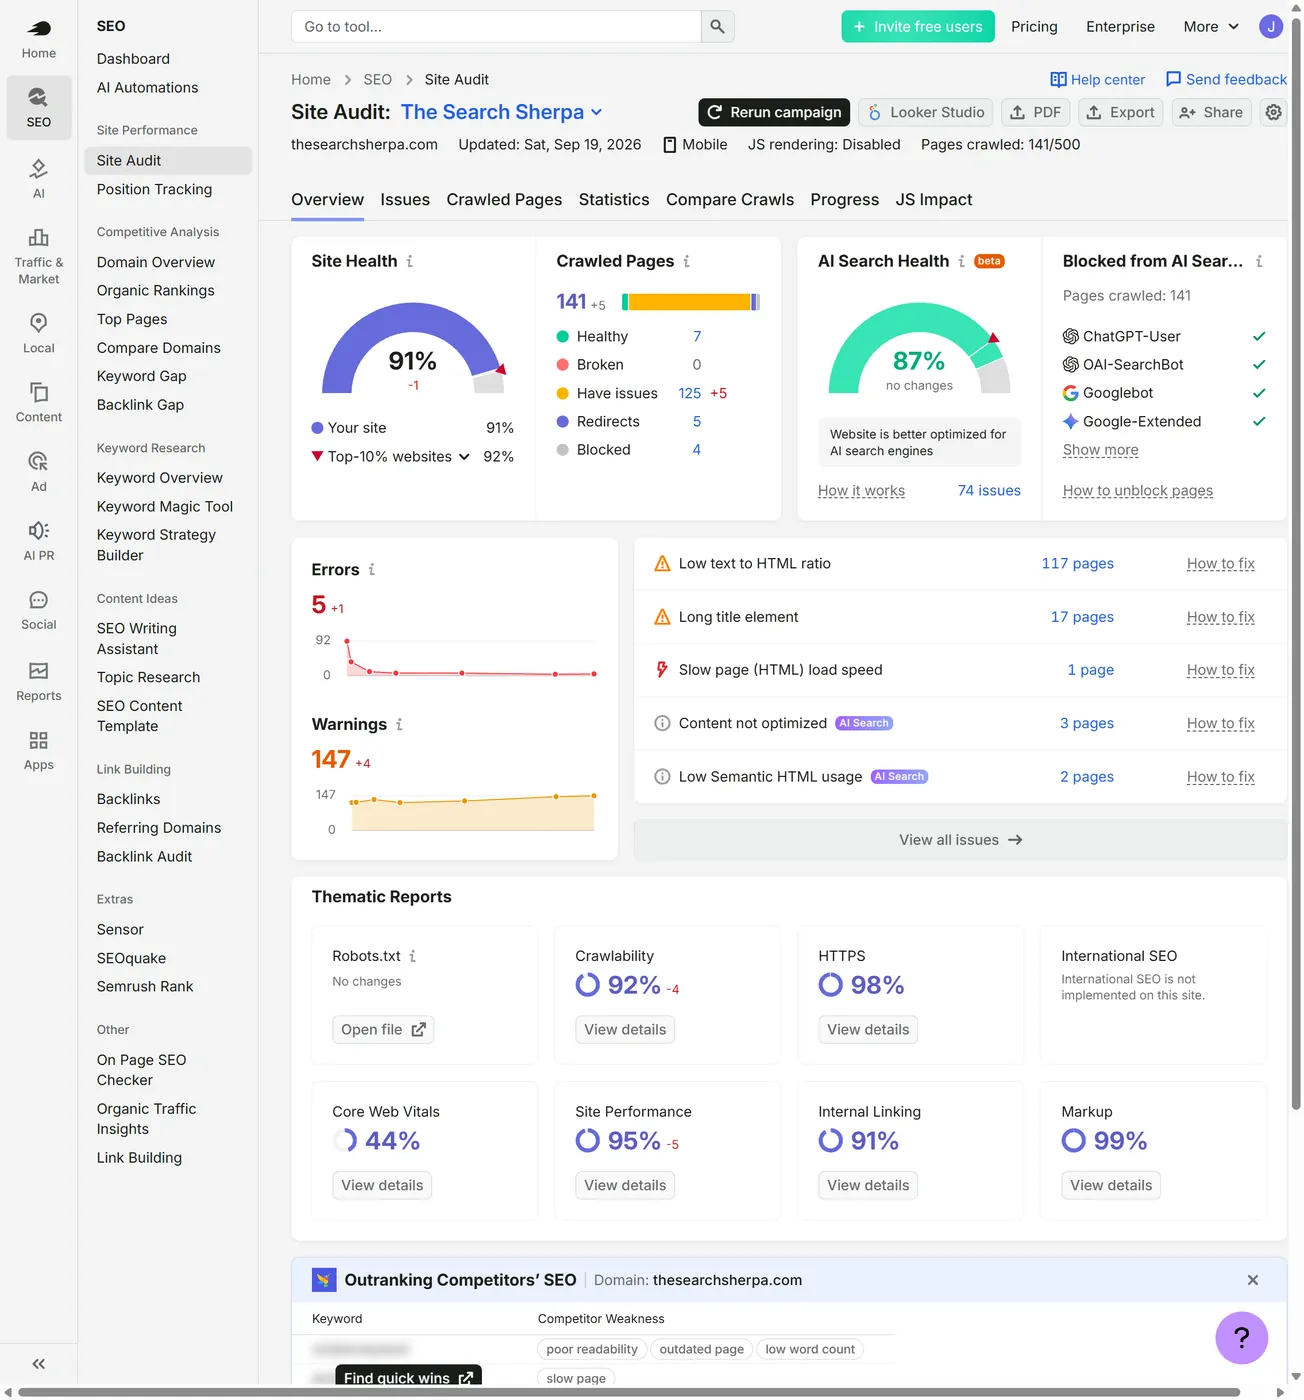Image resolution: width=1304 pixels, height=1400 pixels.
Task: Switch to the Compare Crawls tab
Action: point(730,200)
